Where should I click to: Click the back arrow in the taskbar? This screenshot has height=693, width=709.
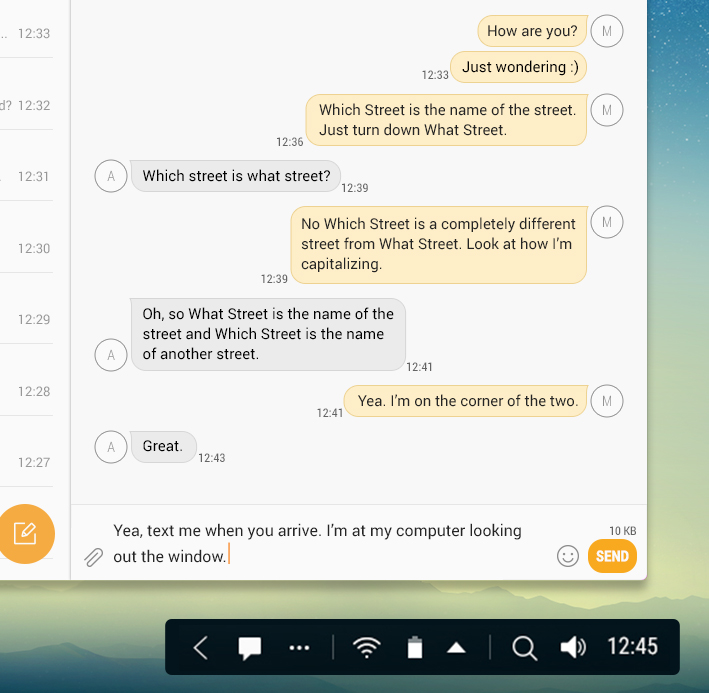[x=201, y=648]
